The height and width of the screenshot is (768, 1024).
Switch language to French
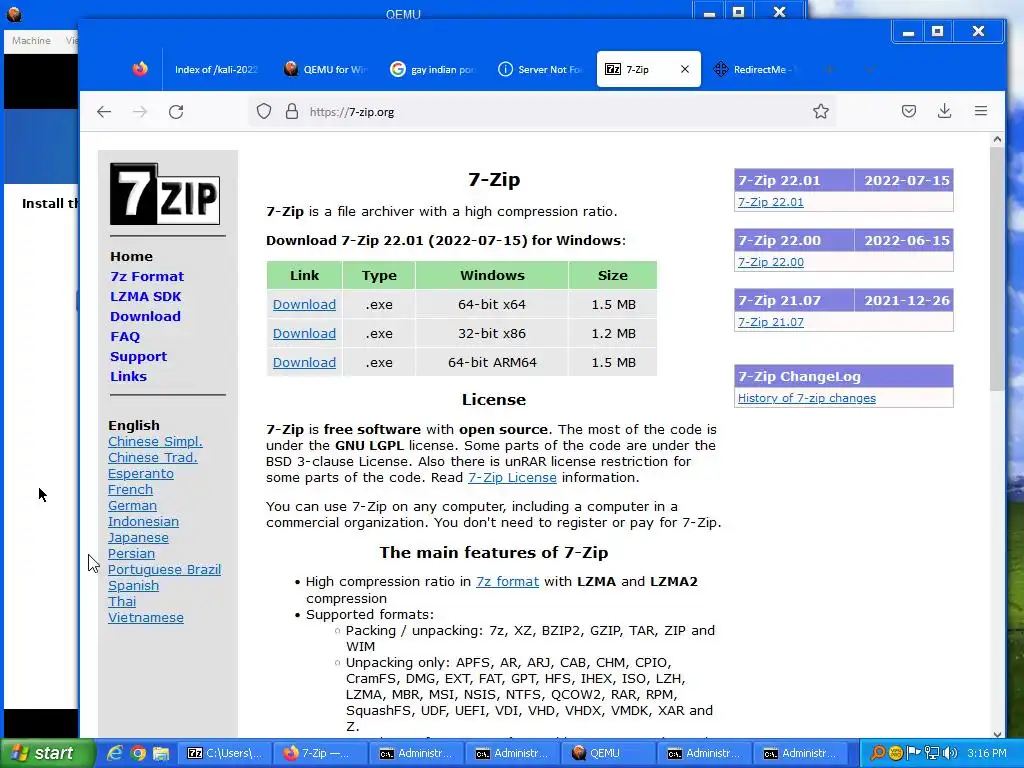[x=131, y=490]
